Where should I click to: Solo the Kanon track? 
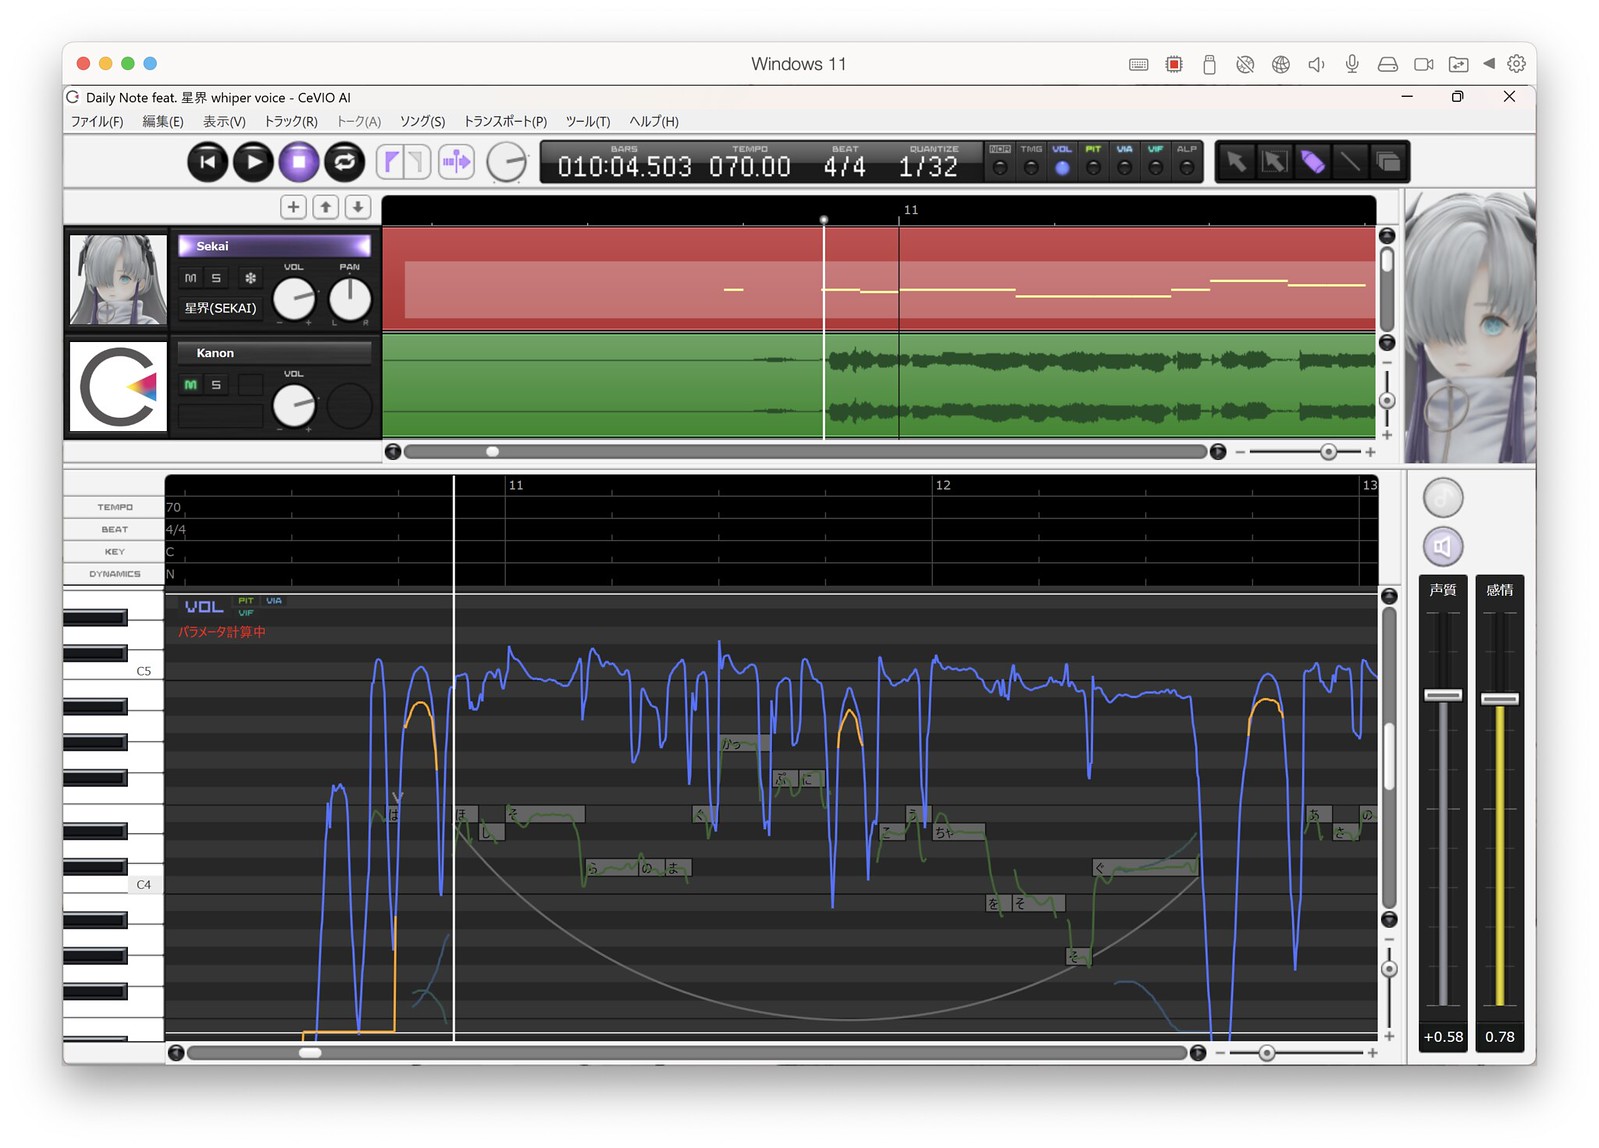click(216, 385)
